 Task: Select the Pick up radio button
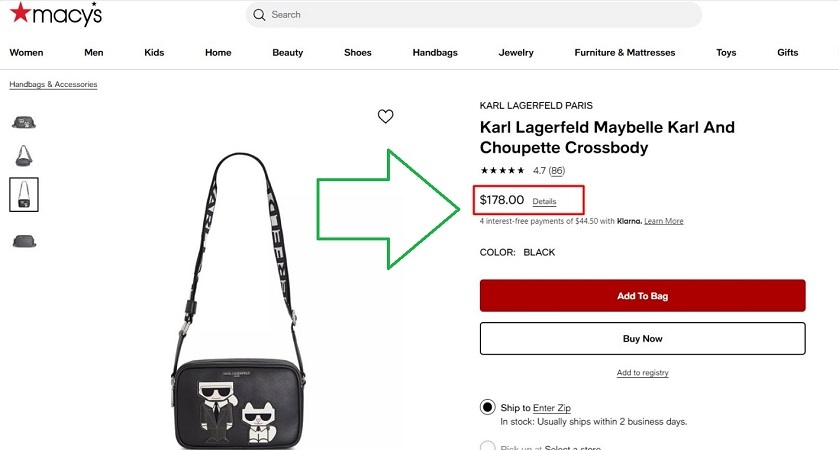coord(487,446)
